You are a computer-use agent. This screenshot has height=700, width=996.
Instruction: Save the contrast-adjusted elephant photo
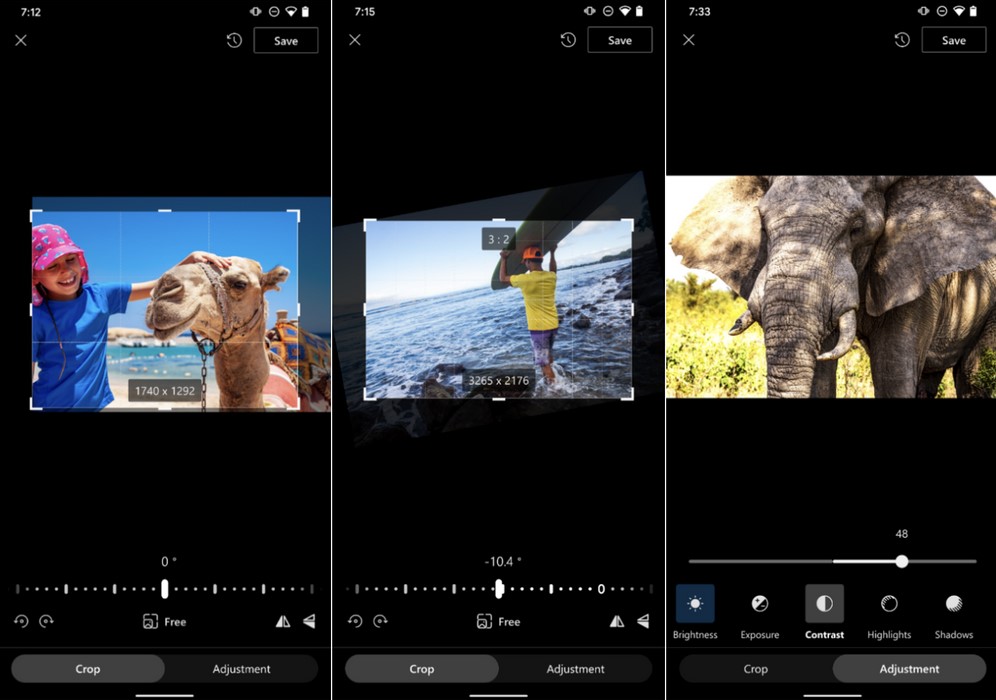tap(954, 40)
